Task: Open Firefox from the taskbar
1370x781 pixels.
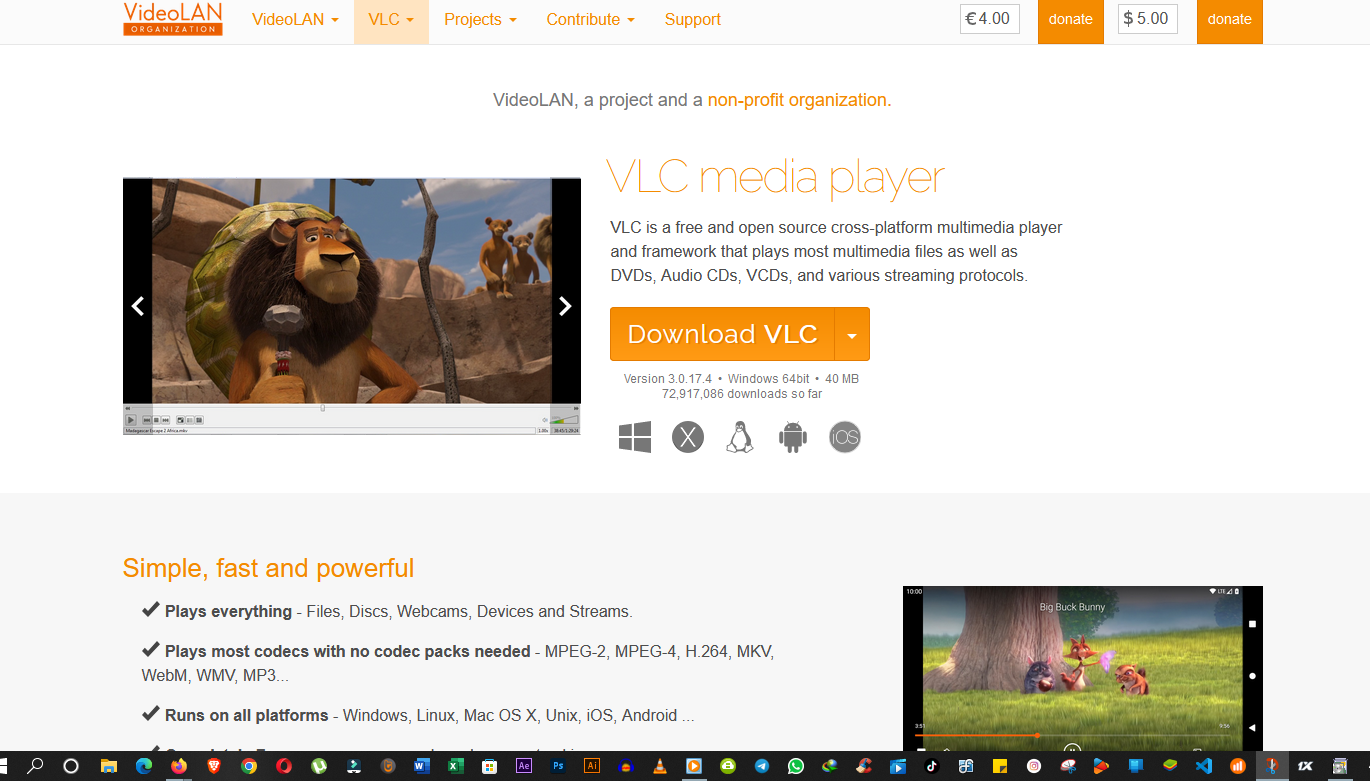Action: click(179, 766)
